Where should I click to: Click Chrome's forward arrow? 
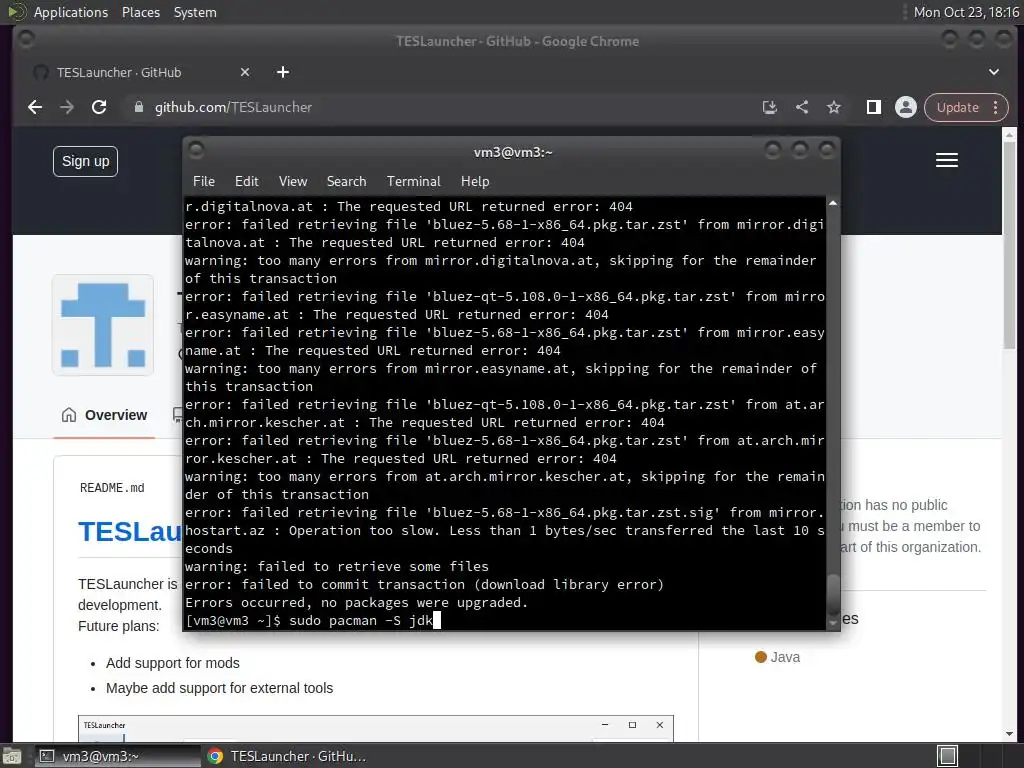click(x=67, y=107)
